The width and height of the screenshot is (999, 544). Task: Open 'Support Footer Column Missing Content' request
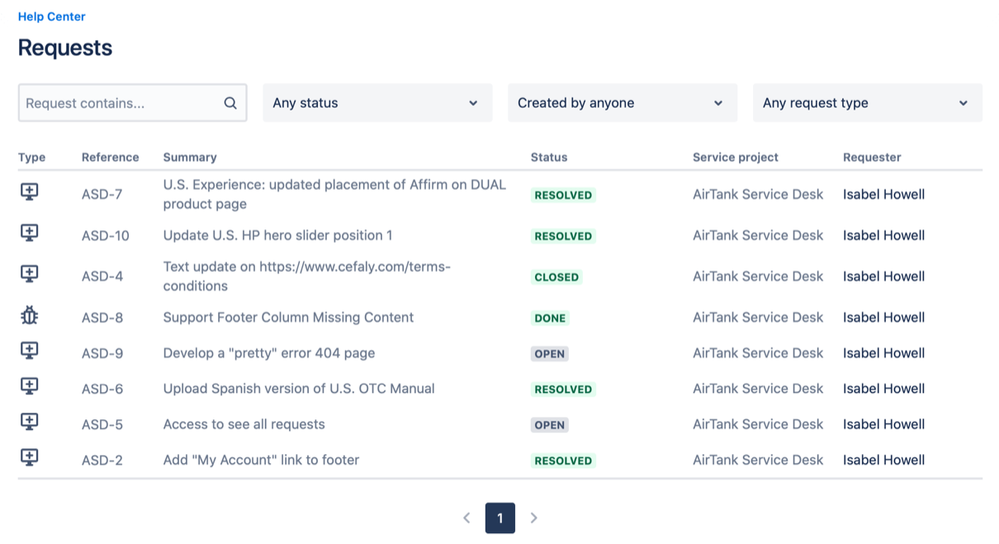(x=288, y=317)
